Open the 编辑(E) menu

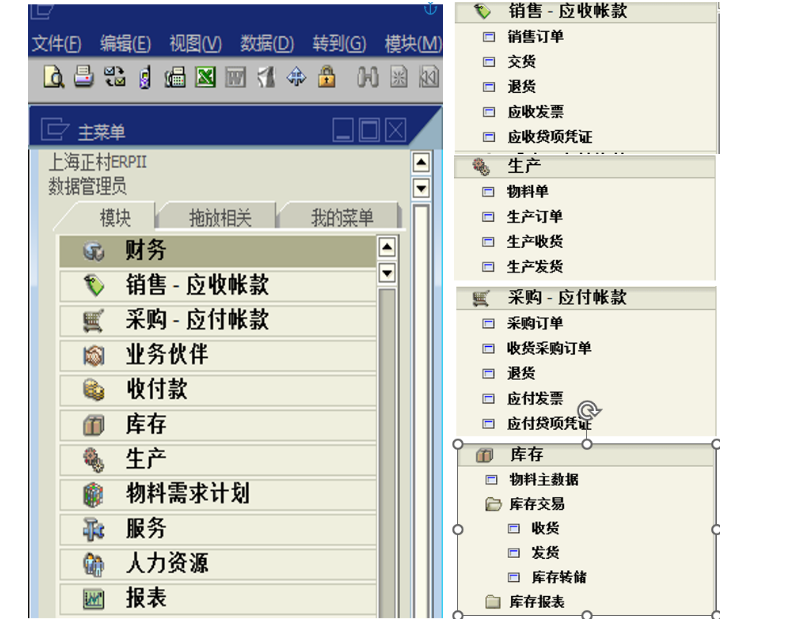tap(125, 44)
